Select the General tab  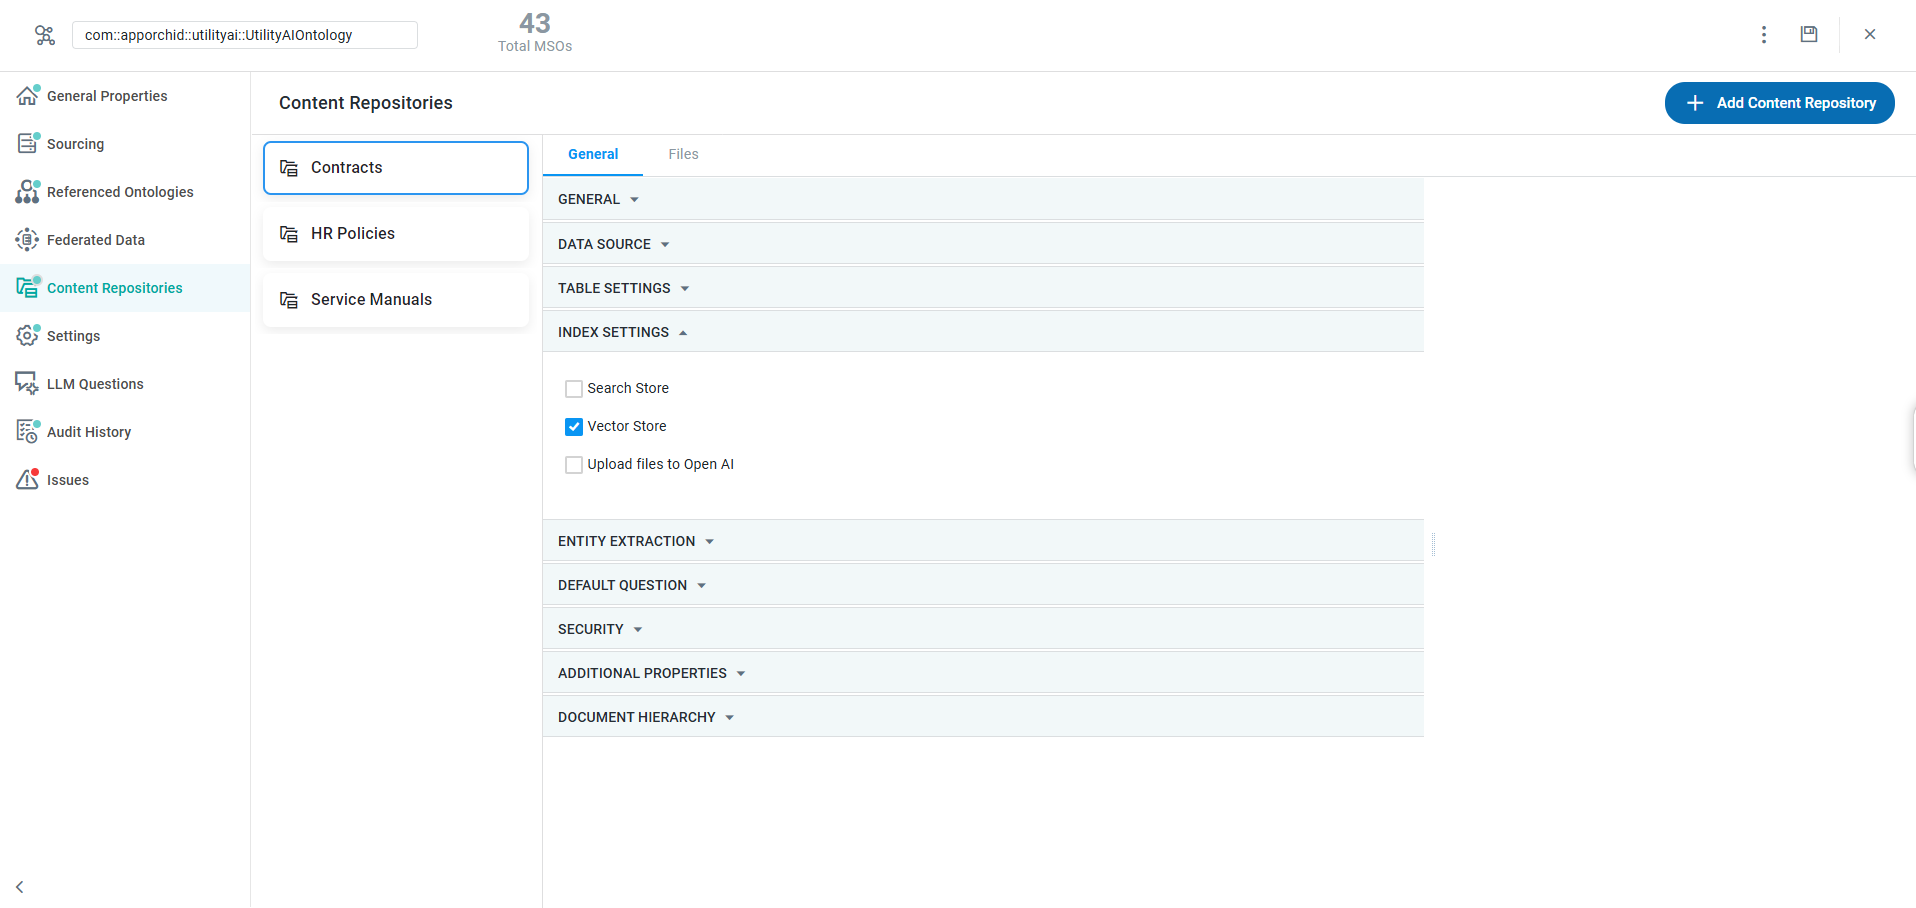point(593,154)
